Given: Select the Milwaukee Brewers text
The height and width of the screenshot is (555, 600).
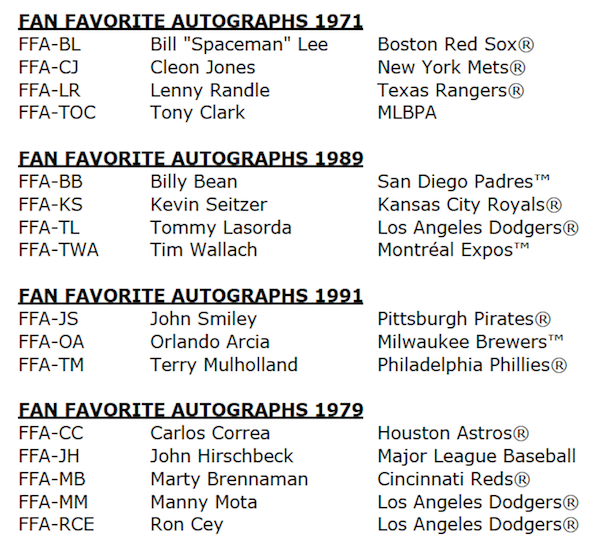Looking at the screenshot, I should click(470, 342).
